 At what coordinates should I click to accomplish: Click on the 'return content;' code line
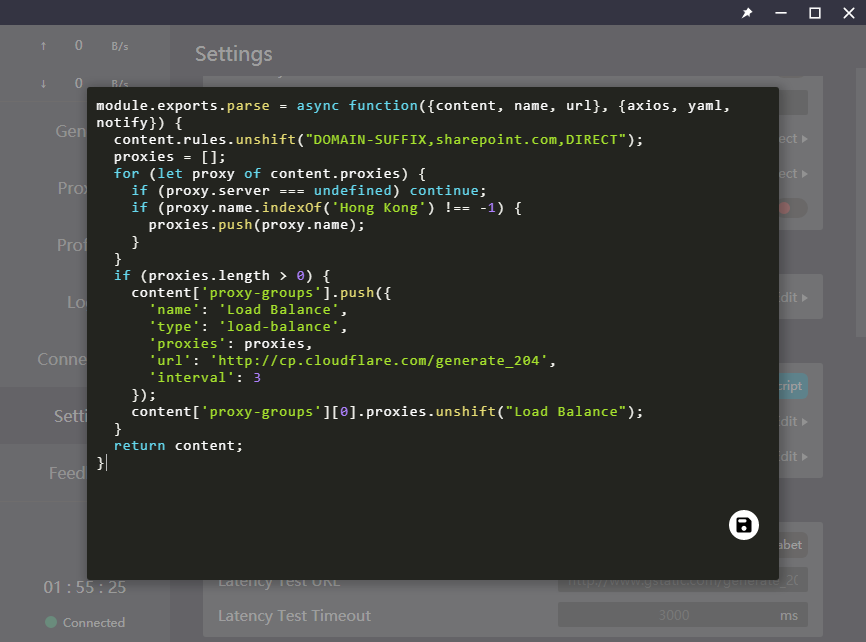(x=178, y=445)
